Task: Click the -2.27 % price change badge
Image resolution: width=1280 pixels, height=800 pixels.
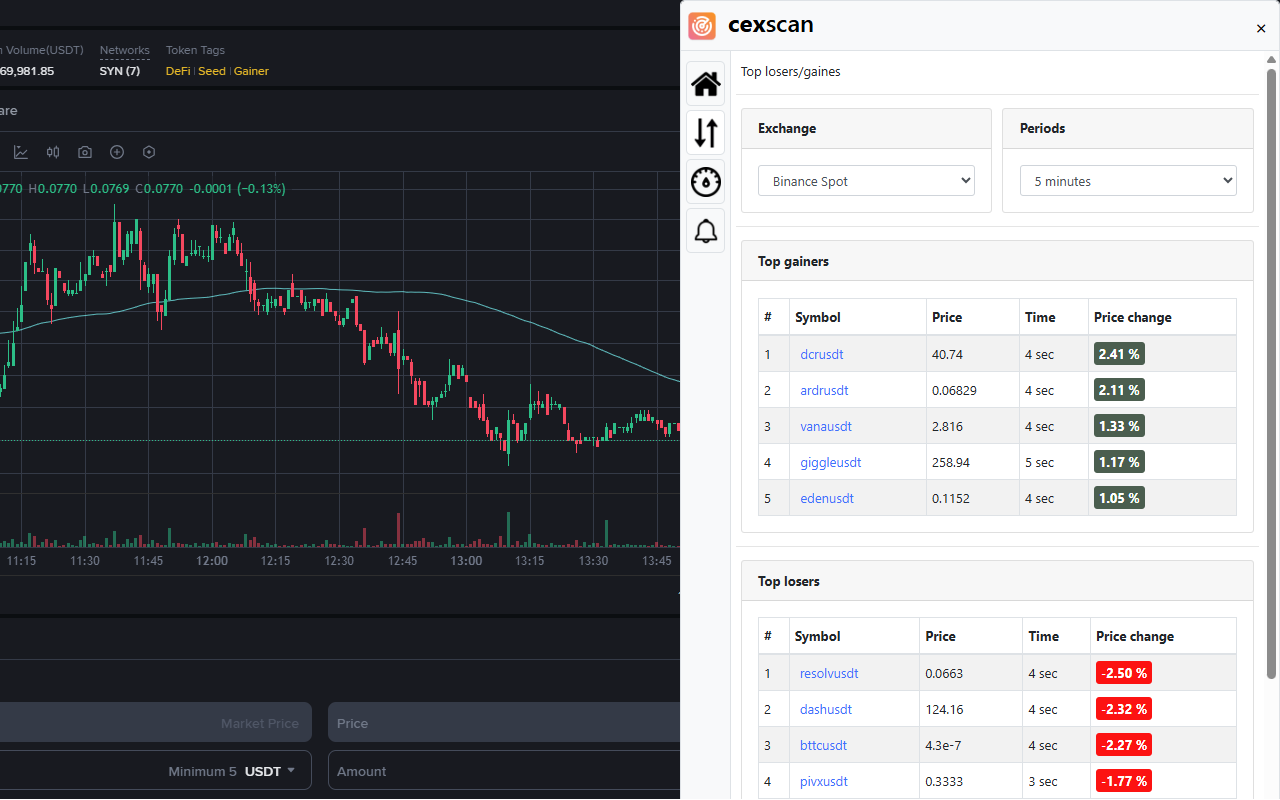Action: point(1124,745)
